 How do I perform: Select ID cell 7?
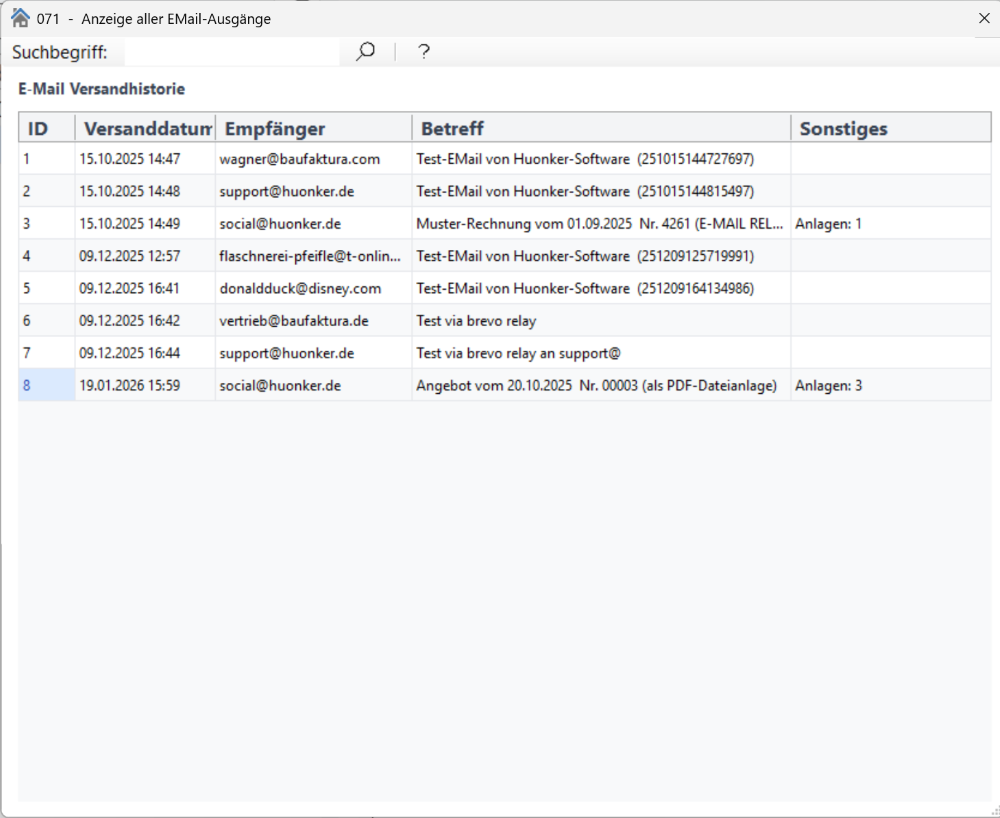click(47, 353)
